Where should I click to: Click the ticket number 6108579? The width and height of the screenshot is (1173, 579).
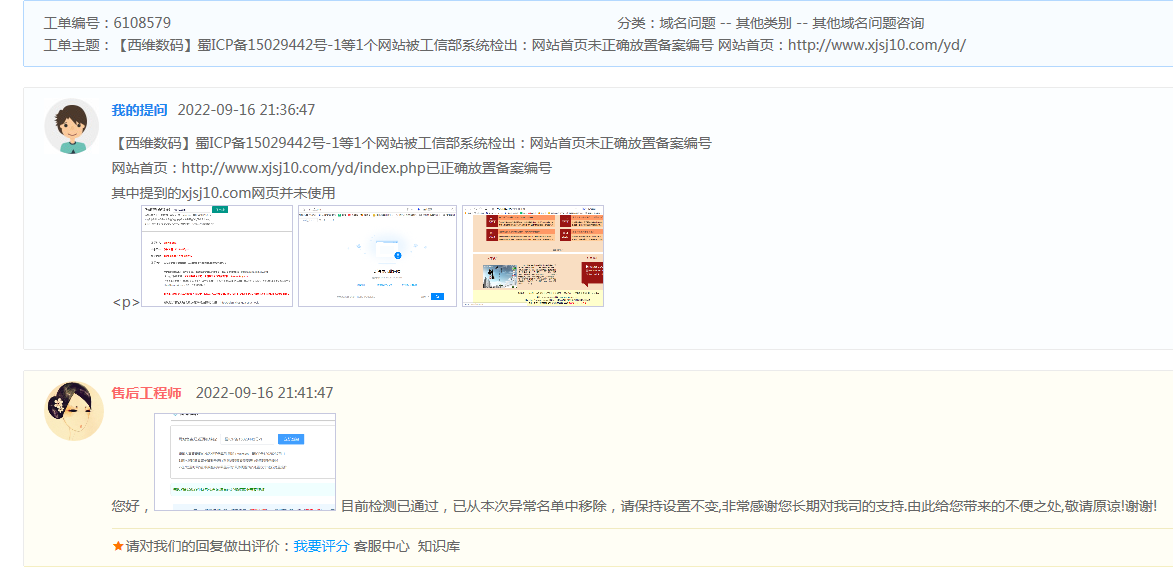coord(141,23)
